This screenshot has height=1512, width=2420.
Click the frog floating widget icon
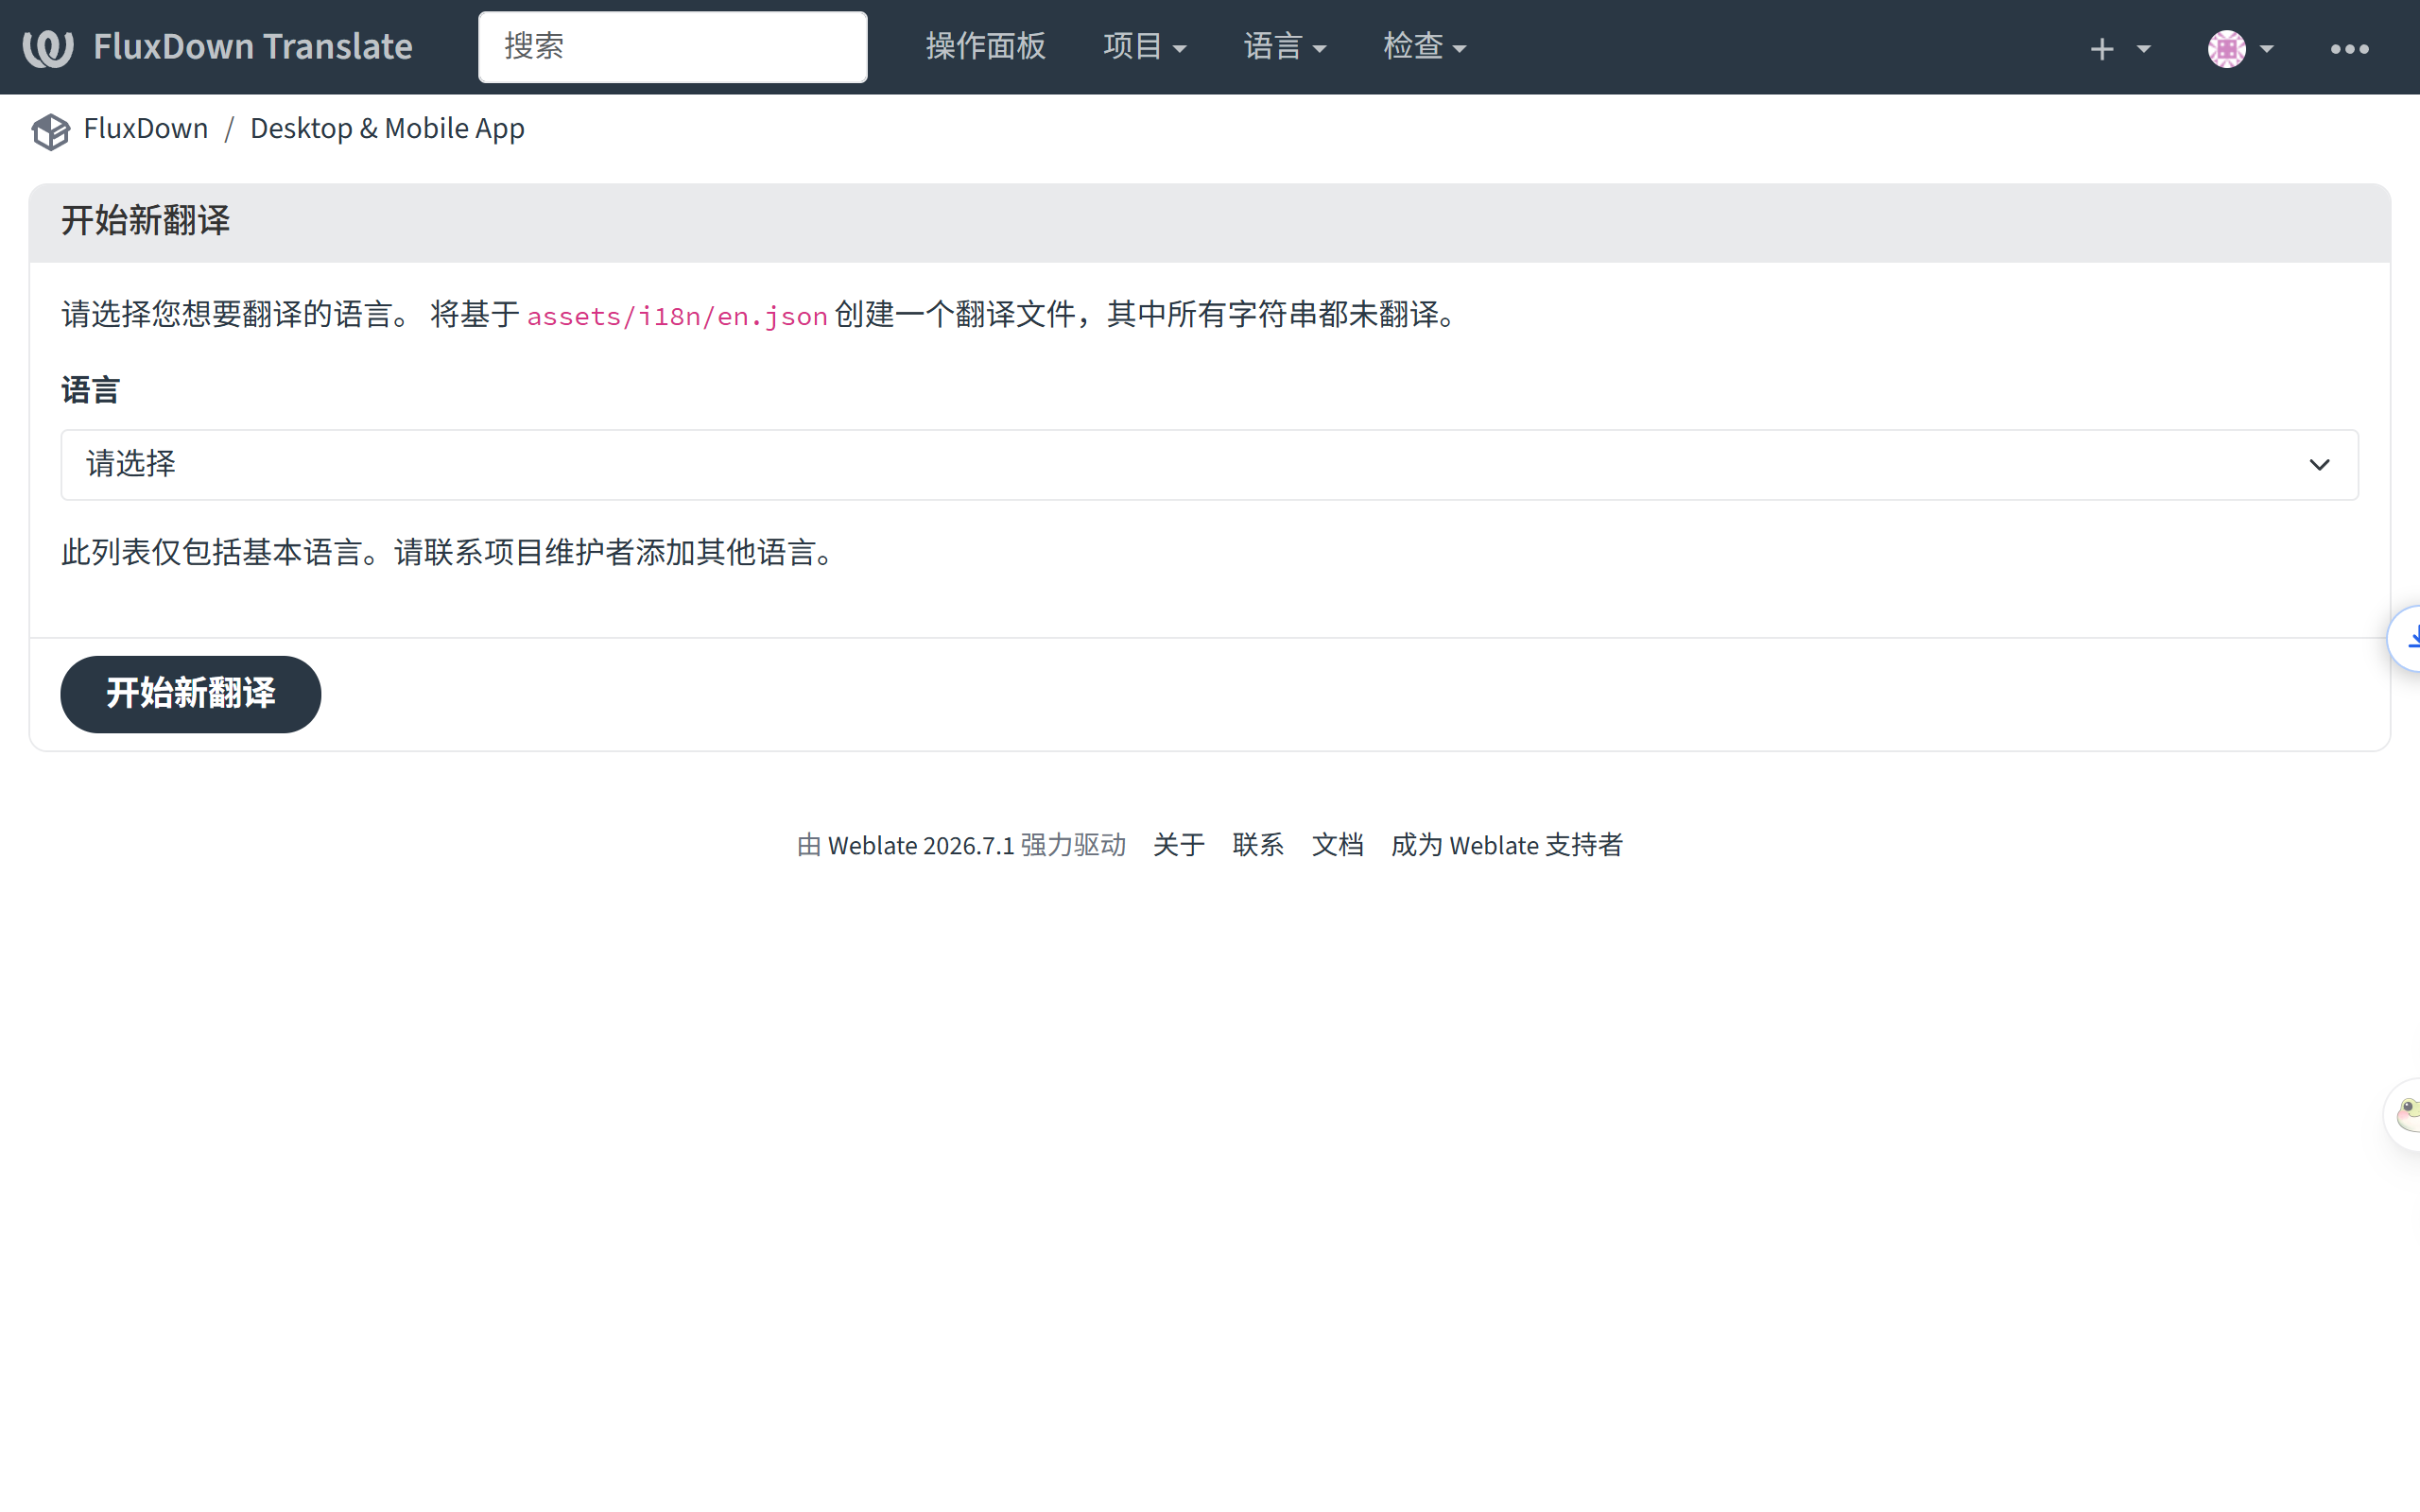pos(2404,1113)
